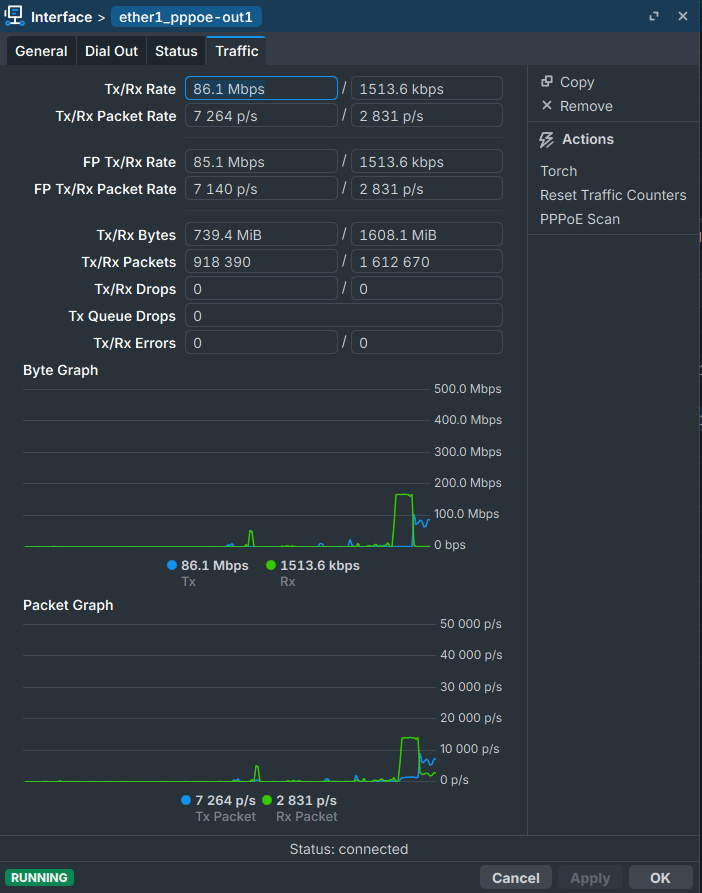Toggle the green Rx legend dot in Byte Graph
Image resolution: width=702 pixels, height=893 pixels.
coord(271,565)
